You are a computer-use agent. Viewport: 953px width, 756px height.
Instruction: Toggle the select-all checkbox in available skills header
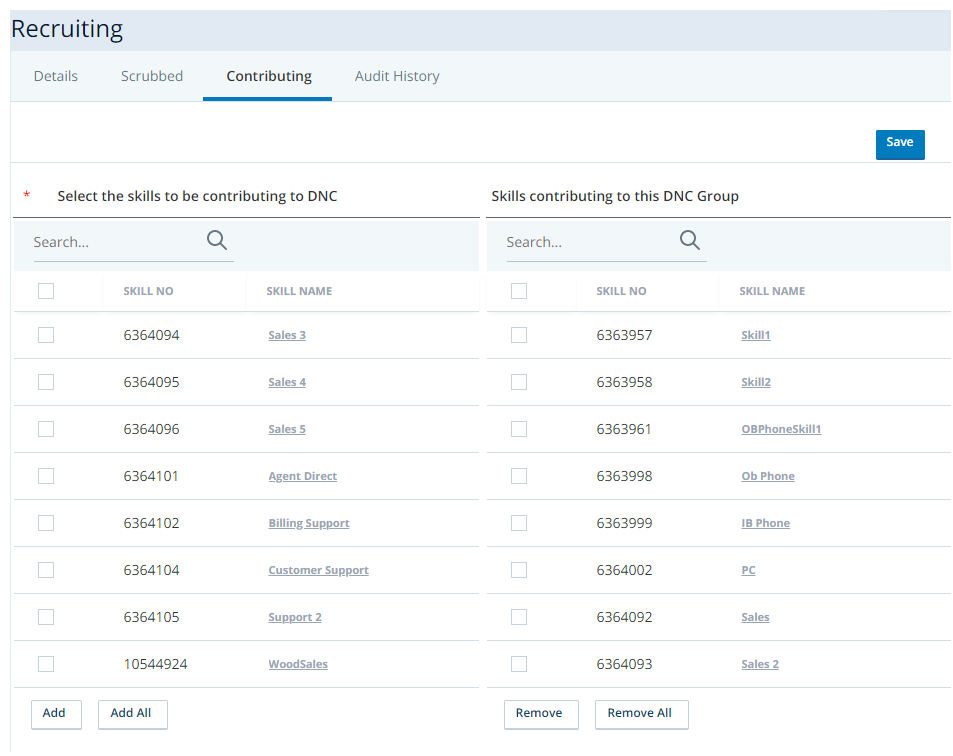click(x=46, y=291)
